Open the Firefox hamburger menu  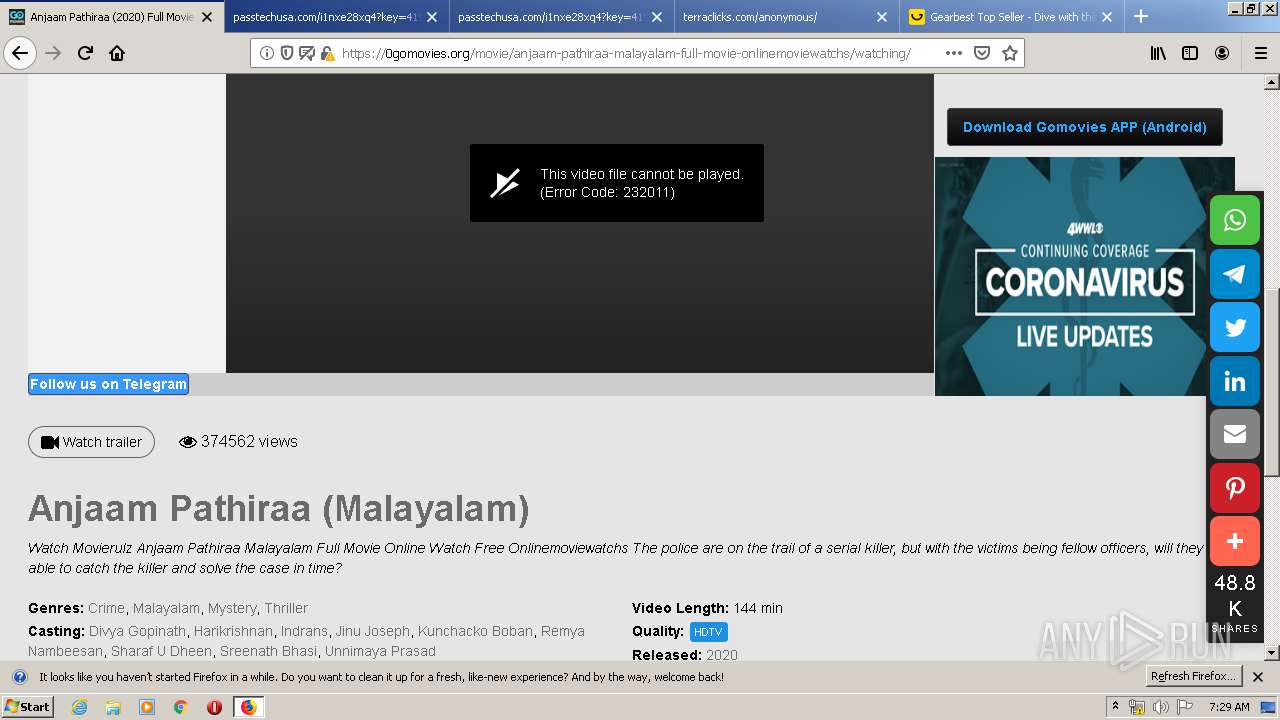tap(1260, 53)
